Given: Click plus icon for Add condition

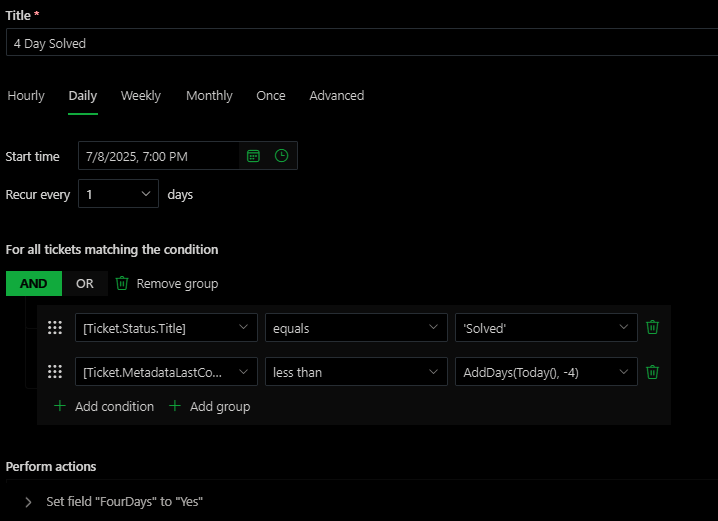Looking at the screenshot, I should click(59, 406).
